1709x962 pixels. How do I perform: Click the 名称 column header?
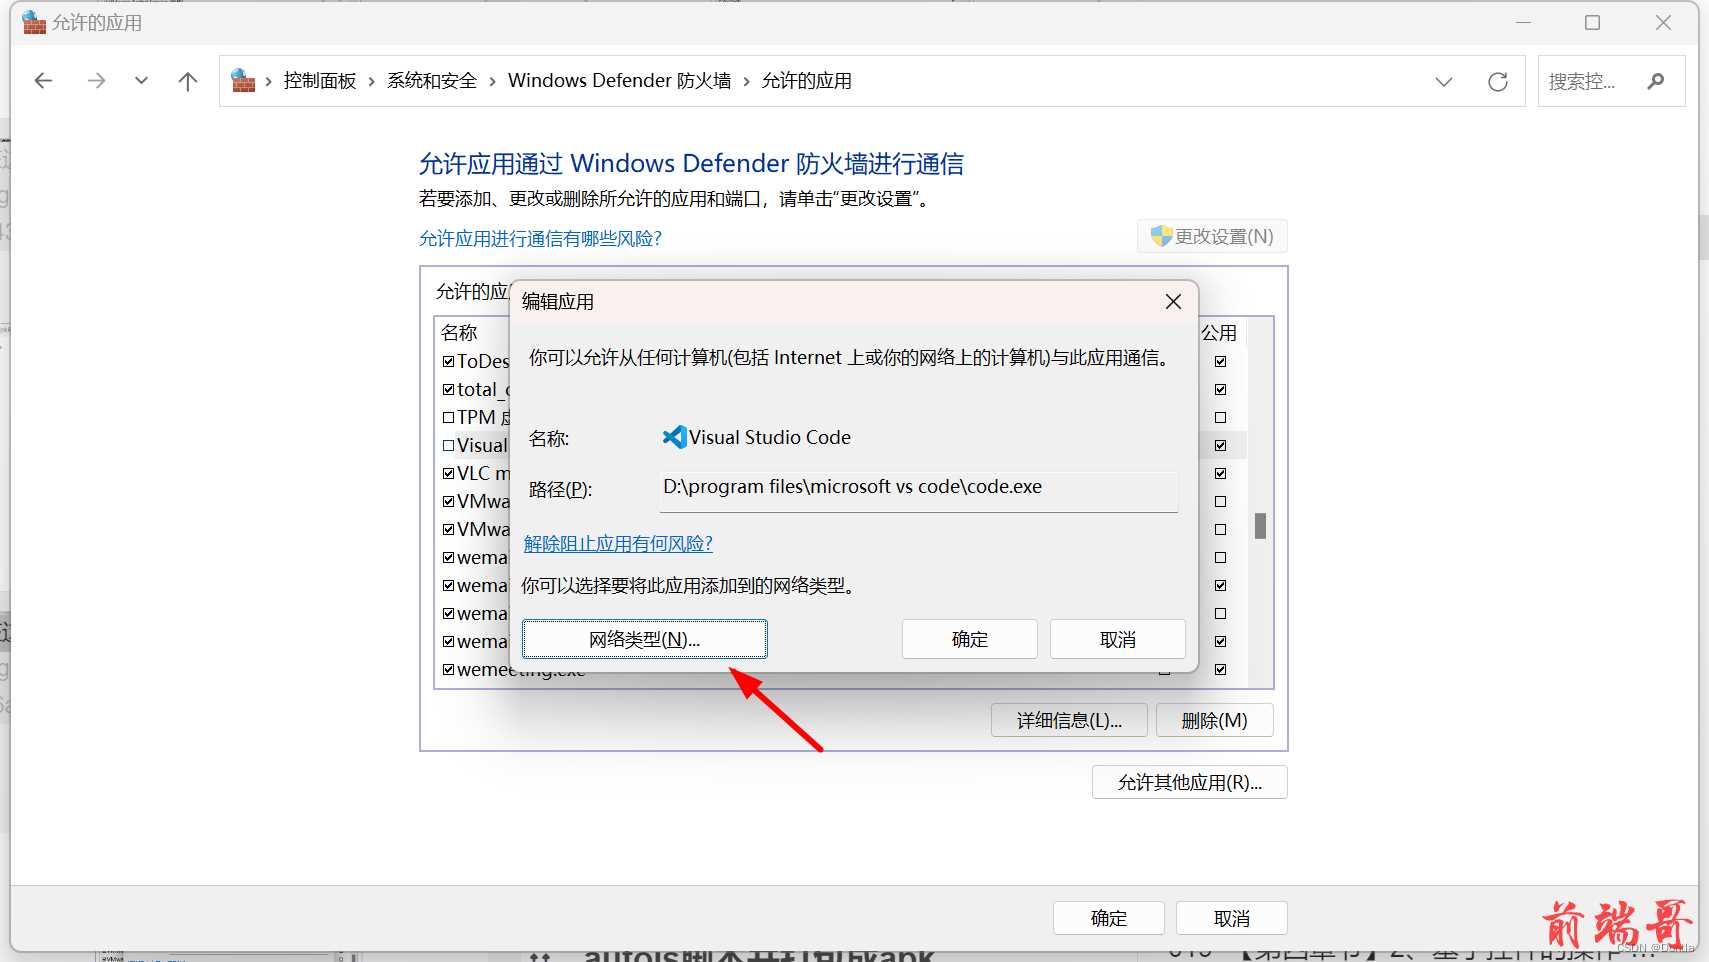pos(460,333)
